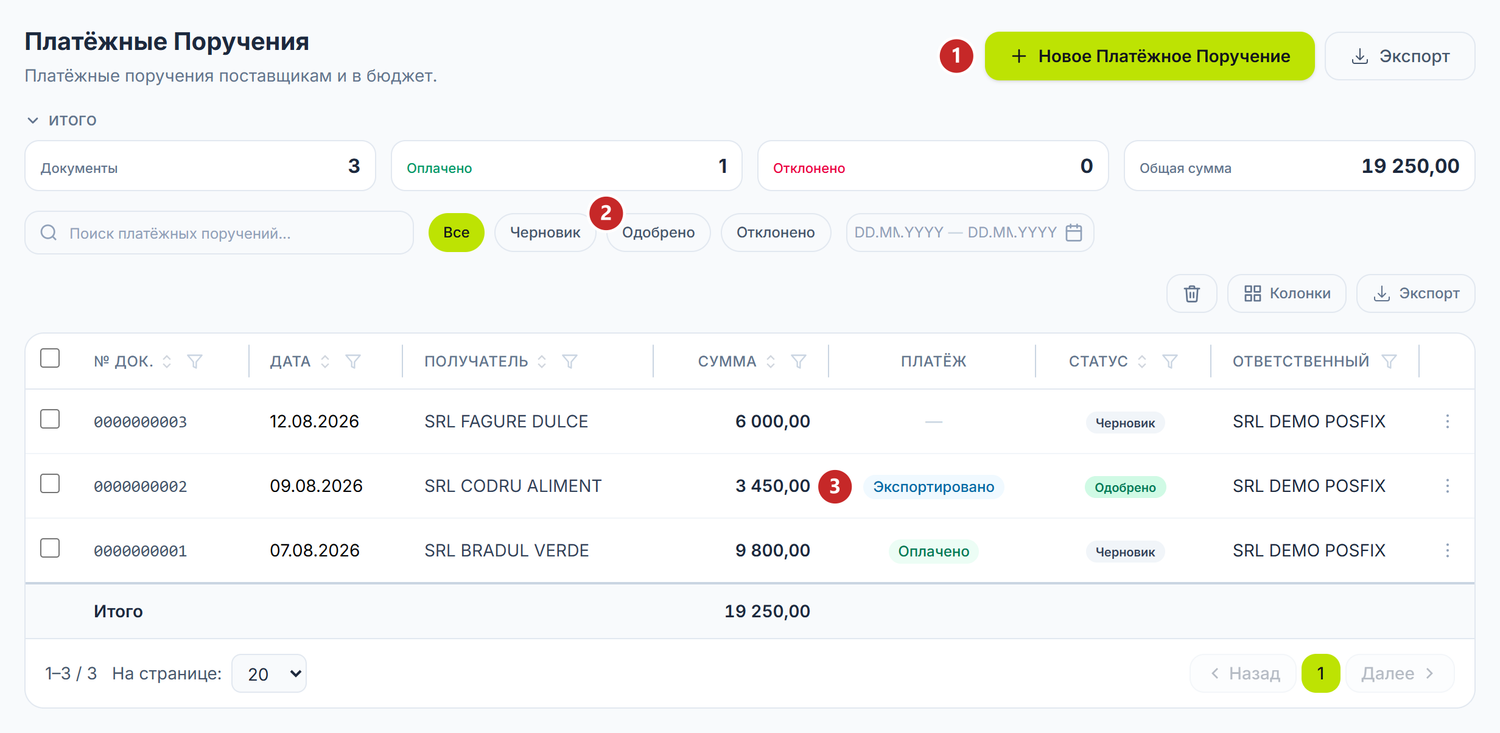Open filter for ПОЛУЧАТЕЛЬ column
Viewport: 1500px width, 733px height.
pos(570,362)
